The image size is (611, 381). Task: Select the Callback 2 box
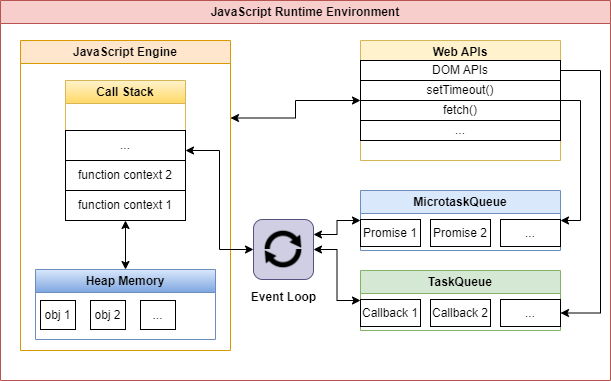coord(460,313)
